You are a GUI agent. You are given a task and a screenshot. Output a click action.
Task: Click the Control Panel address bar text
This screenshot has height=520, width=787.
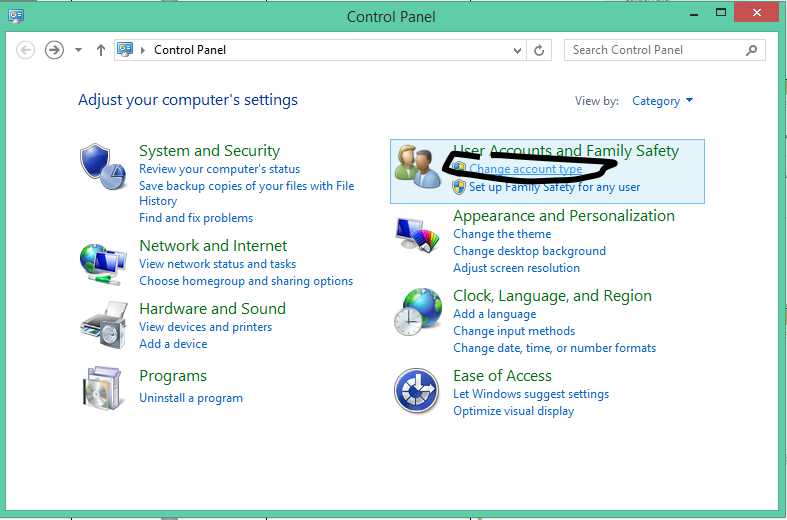[190, 50]
